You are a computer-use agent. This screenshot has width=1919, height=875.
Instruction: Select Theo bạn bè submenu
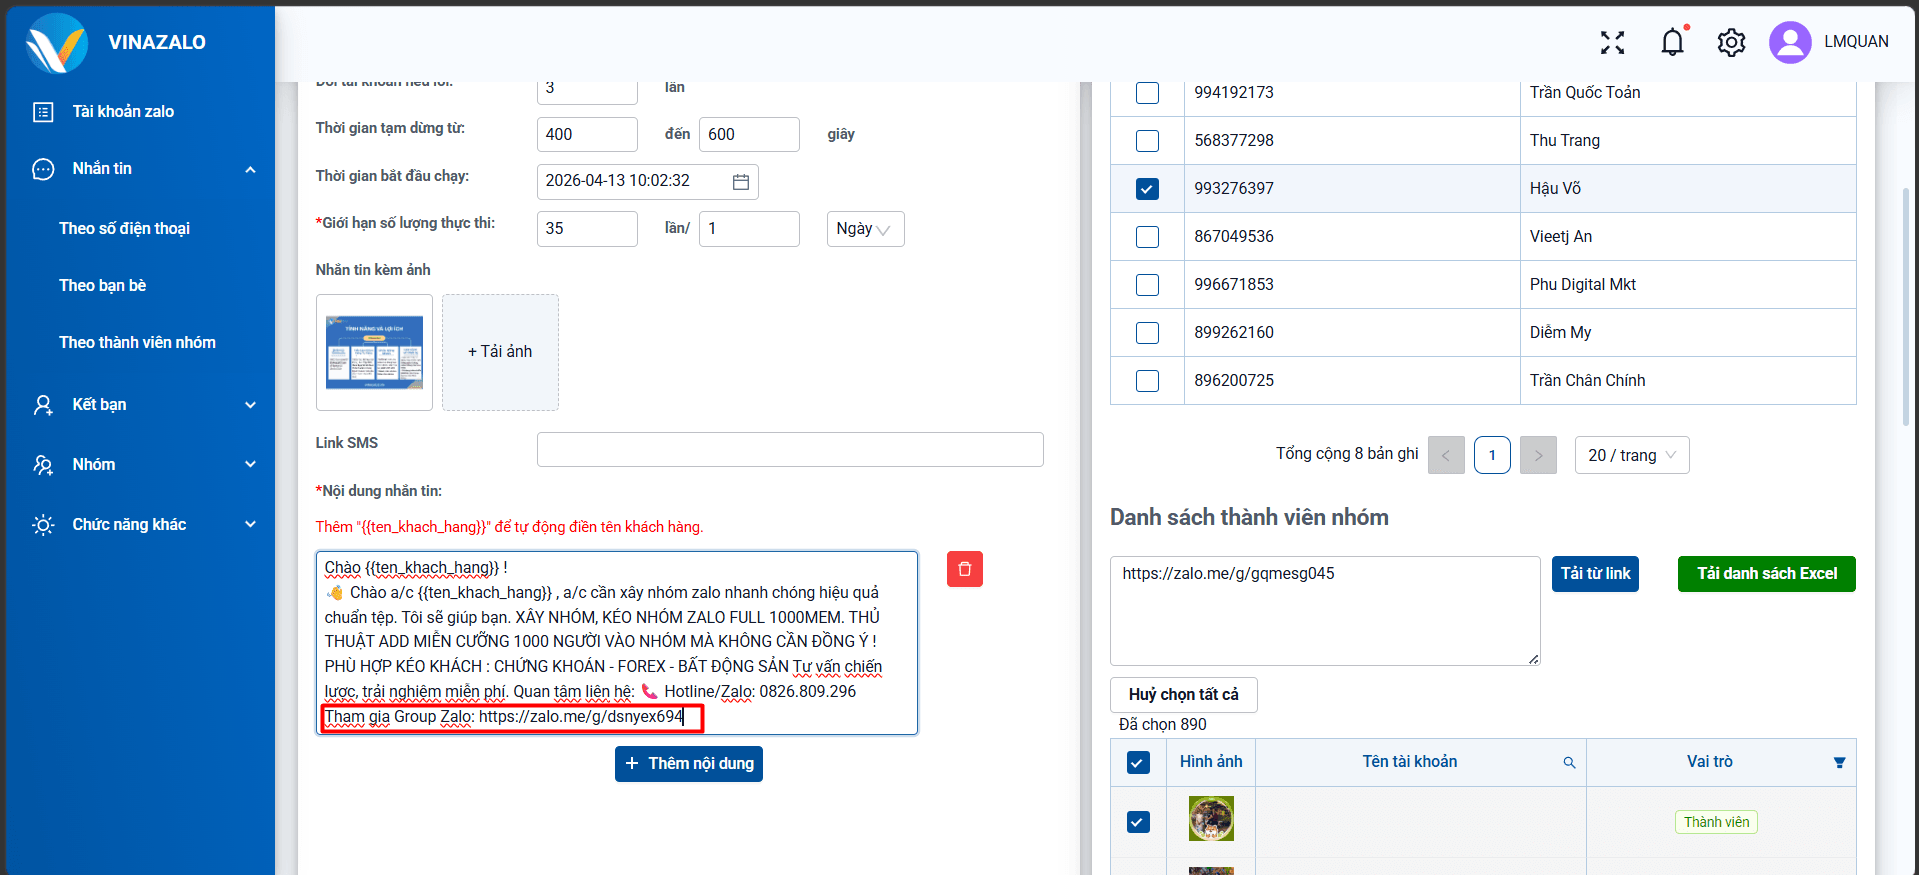pos(102,286)
